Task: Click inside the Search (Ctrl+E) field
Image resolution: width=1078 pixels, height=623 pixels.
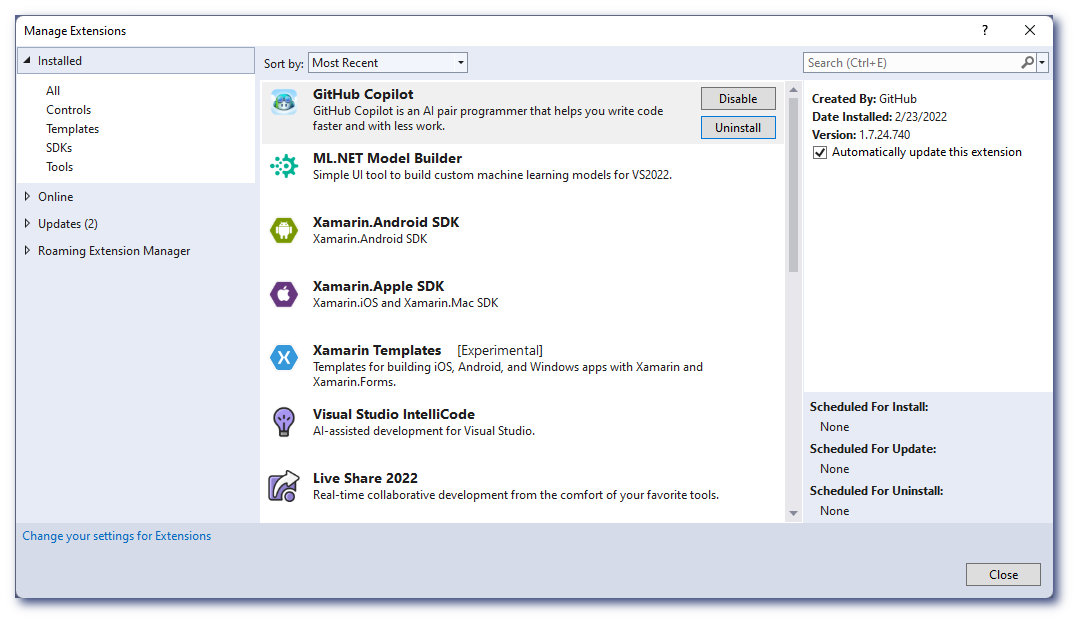Action: [912, 63]
